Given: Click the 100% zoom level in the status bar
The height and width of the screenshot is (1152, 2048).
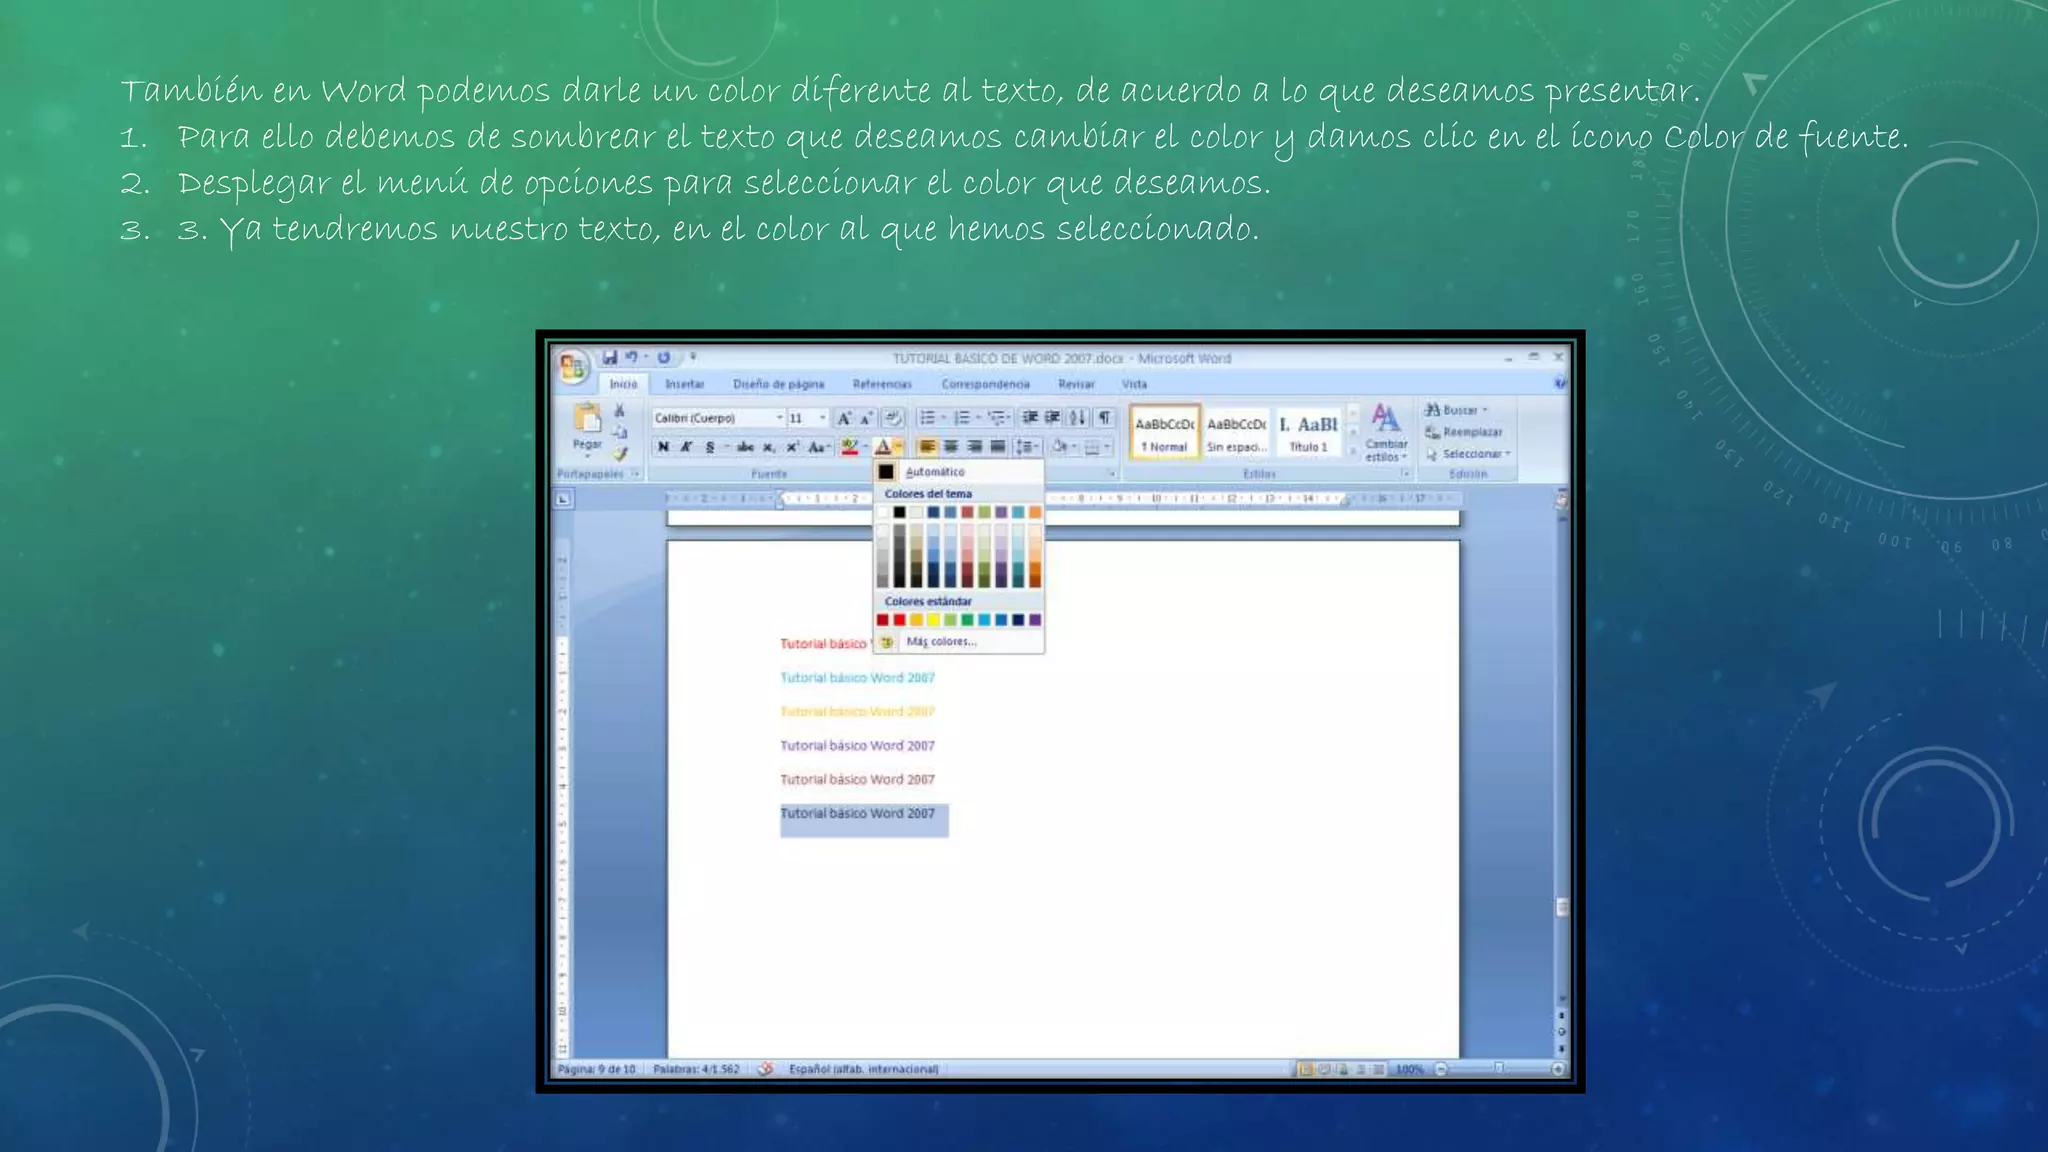Looking at the screenshot, I should click(1409, 1069).
